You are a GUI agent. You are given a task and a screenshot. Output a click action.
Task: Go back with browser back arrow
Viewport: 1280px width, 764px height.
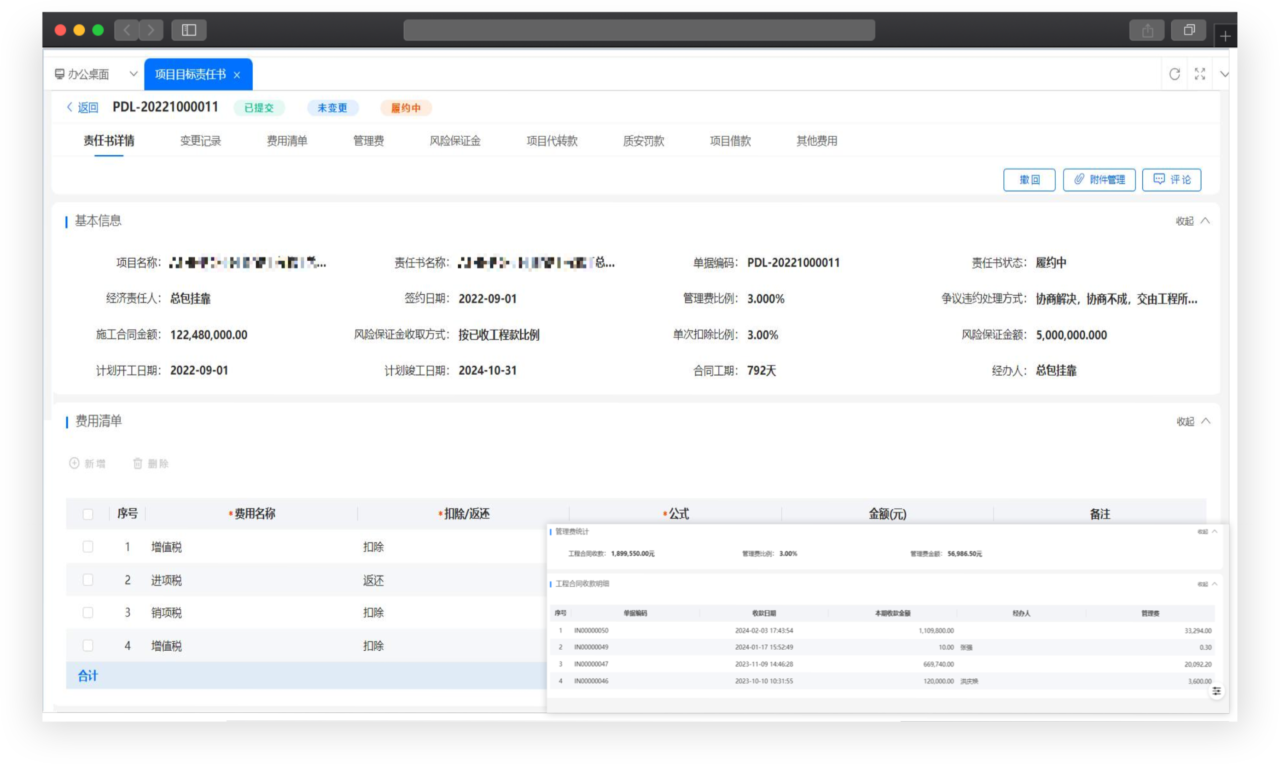tap(127, 30)
